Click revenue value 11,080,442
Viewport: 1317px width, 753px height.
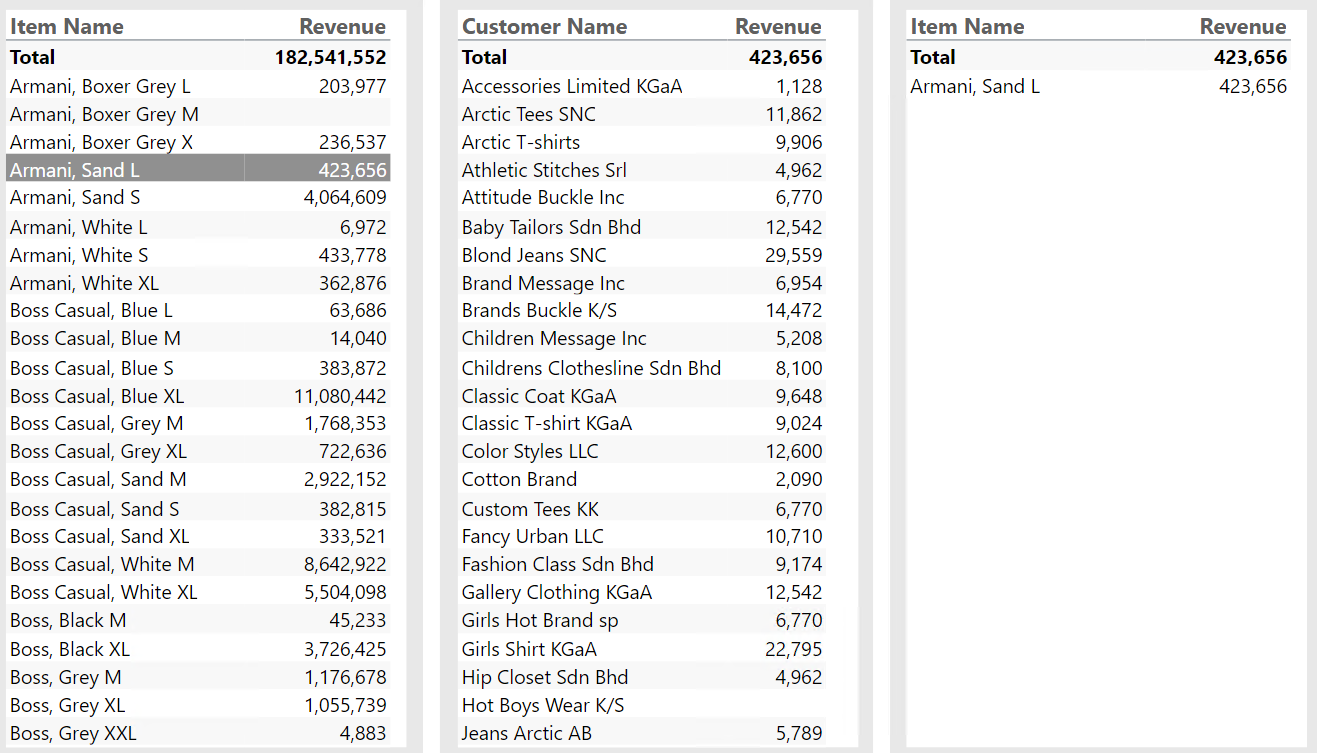[x=340, y=396]
